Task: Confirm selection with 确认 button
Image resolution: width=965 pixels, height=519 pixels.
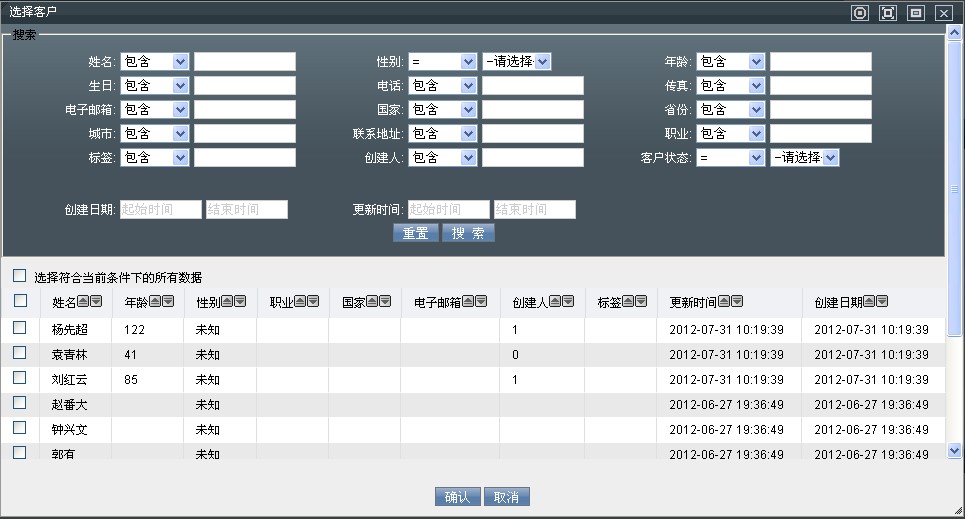Action: click(x=456, y=497)
